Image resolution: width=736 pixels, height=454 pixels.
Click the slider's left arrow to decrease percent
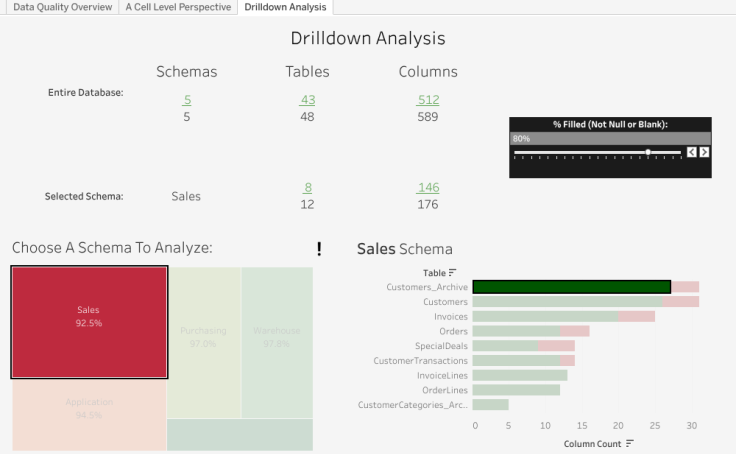click(x=691, y=152)
